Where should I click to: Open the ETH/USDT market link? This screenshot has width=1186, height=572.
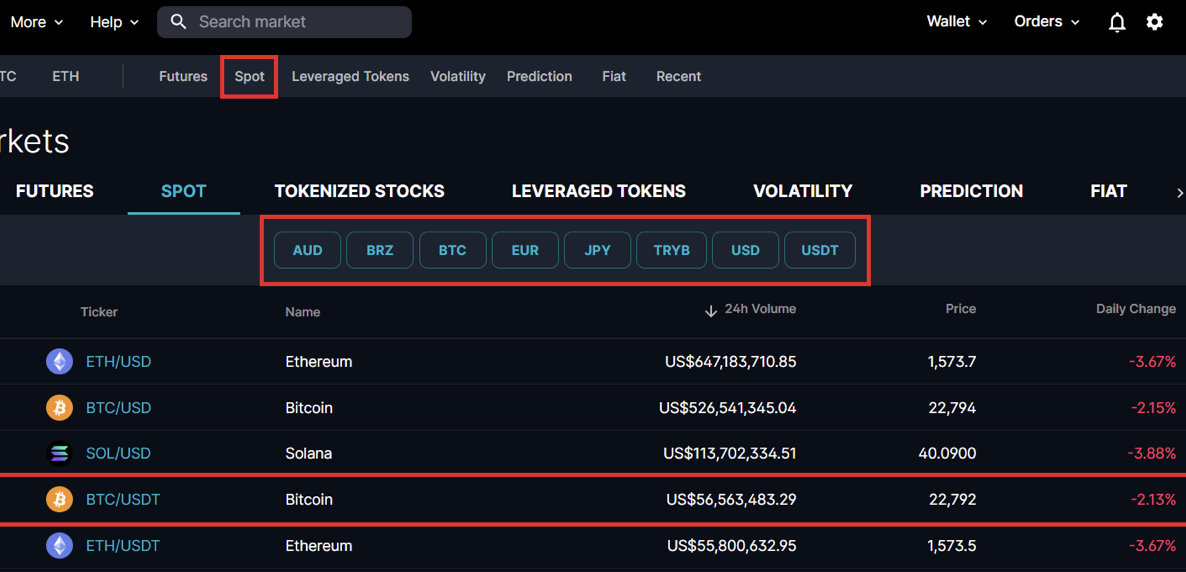tap(123, 546)
